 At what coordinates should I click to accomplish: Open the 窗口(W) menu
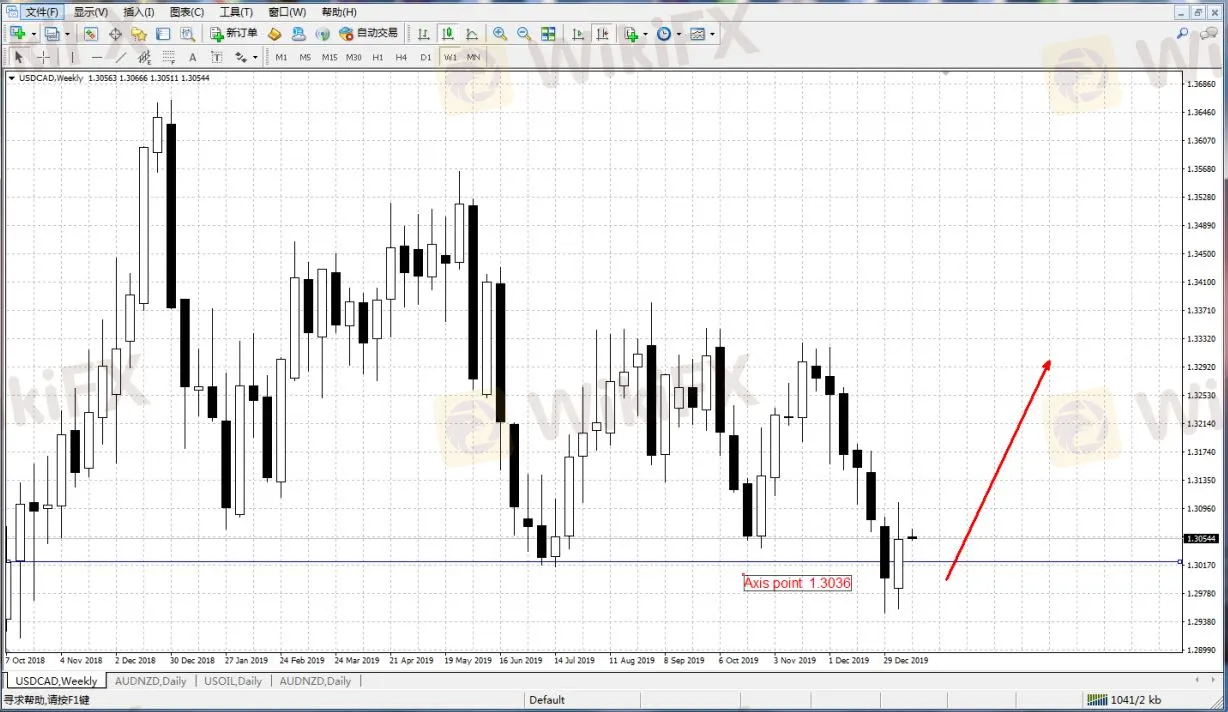(288, 12)
